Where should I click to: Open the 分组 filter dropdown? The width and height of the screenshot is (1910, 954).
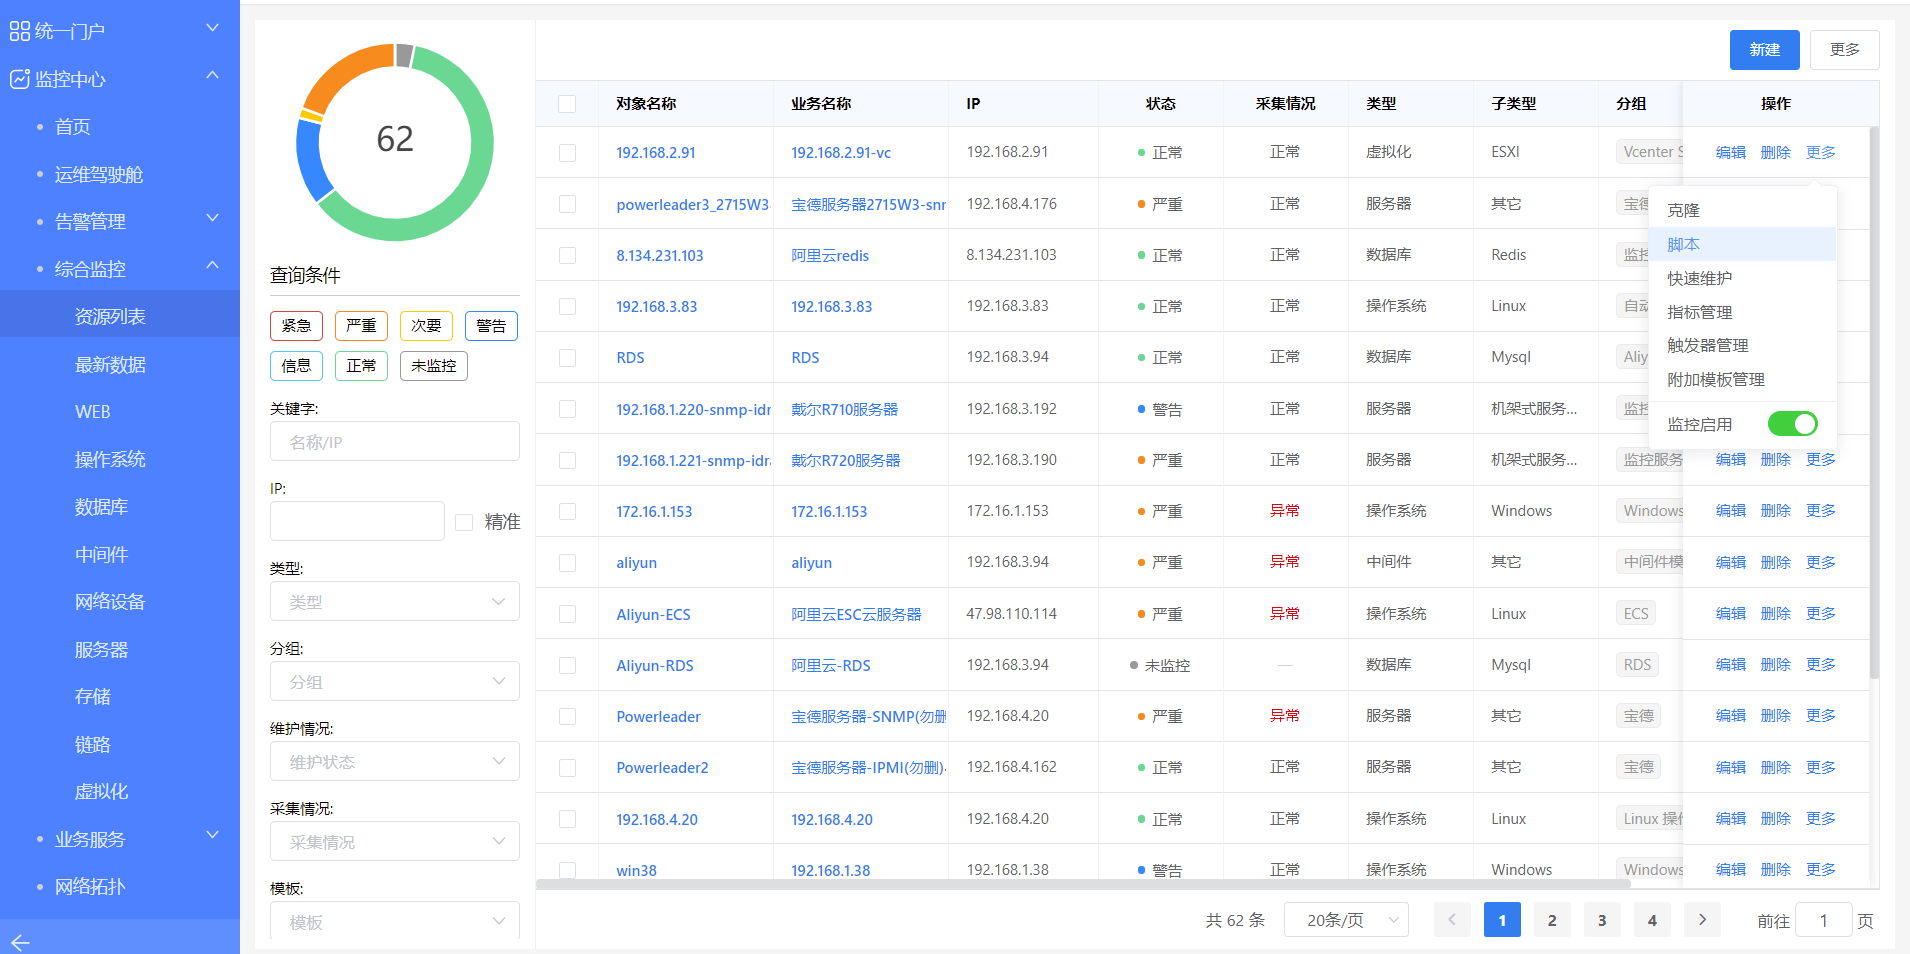[x=395, y=682]
